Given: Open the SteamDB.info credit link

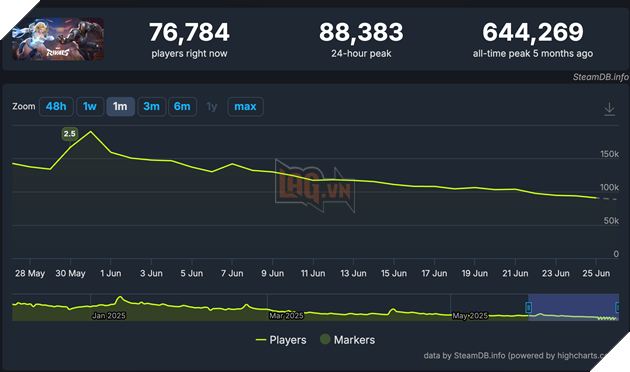Looking at the screenshot, I should pos(600,77).
